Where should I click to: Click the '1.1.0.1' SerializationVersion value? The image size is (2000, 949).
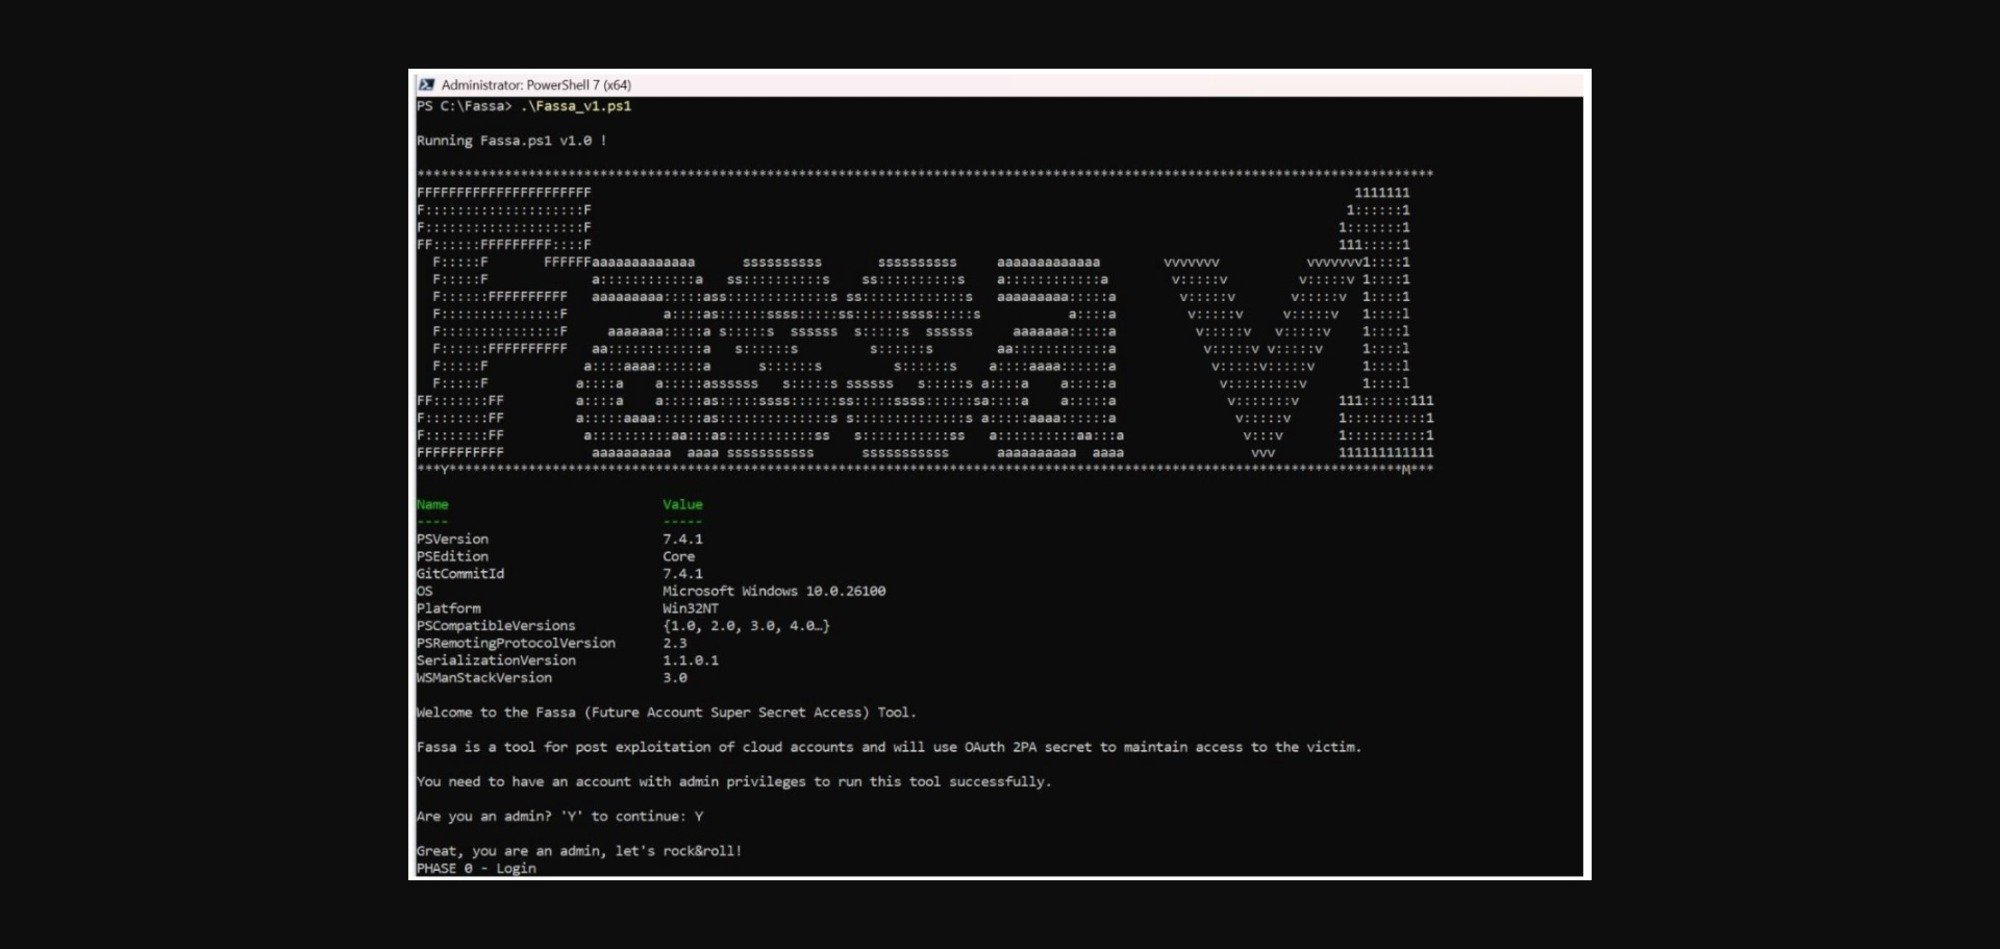690,661
